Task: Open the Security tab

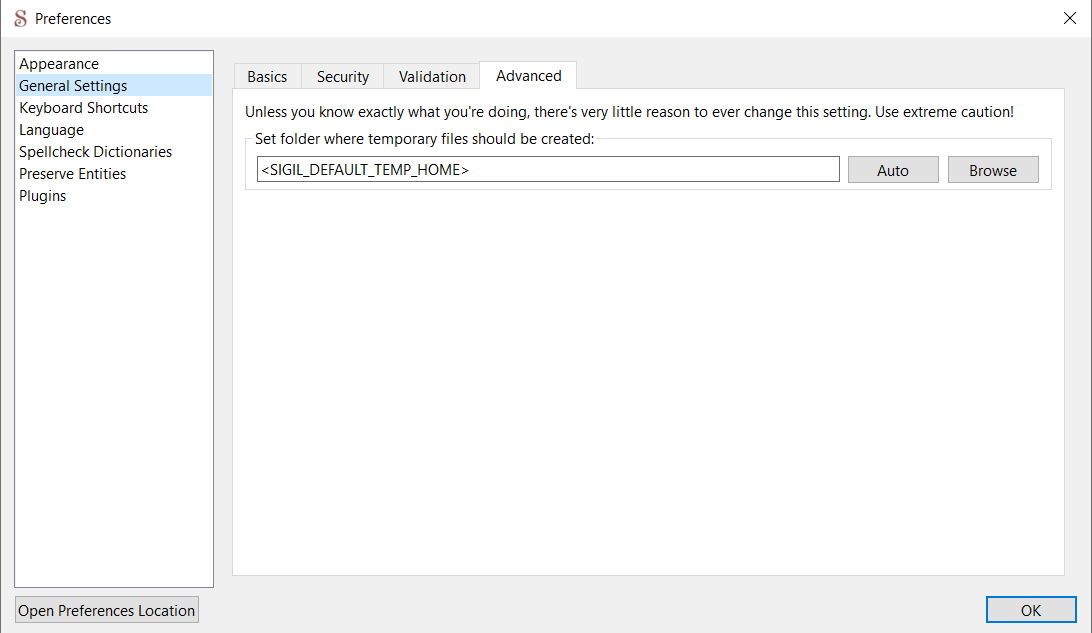Action: point(343,77)
